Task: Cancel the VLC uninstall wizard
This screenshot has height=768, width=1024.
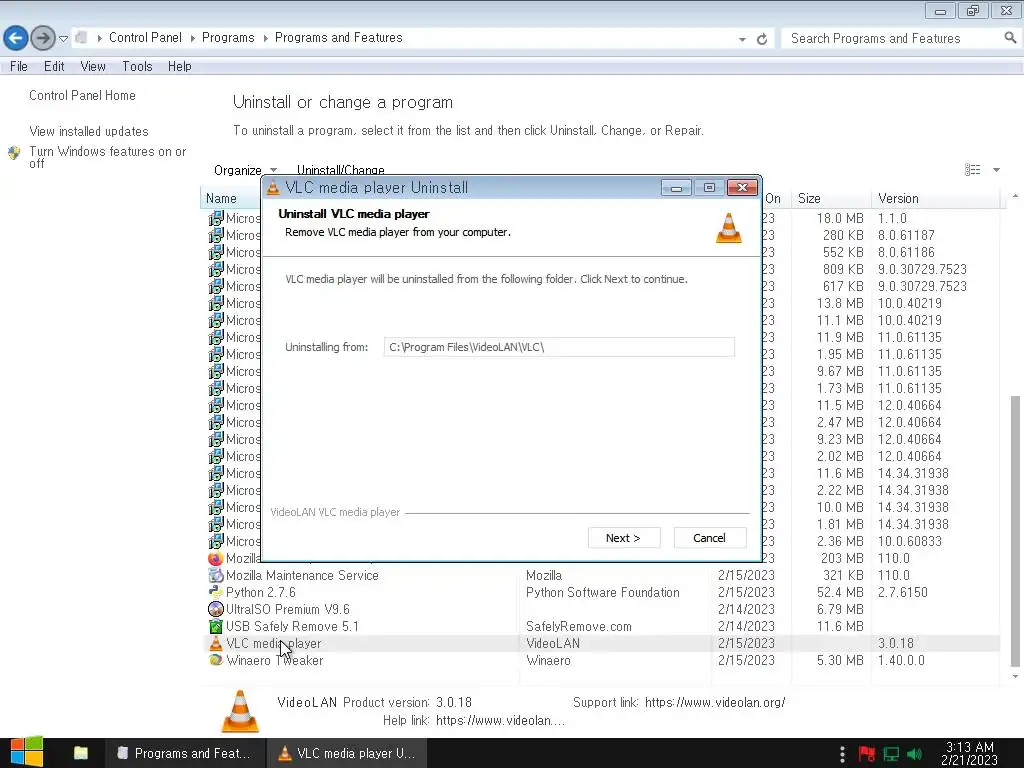Action: [x=709, y=537]
